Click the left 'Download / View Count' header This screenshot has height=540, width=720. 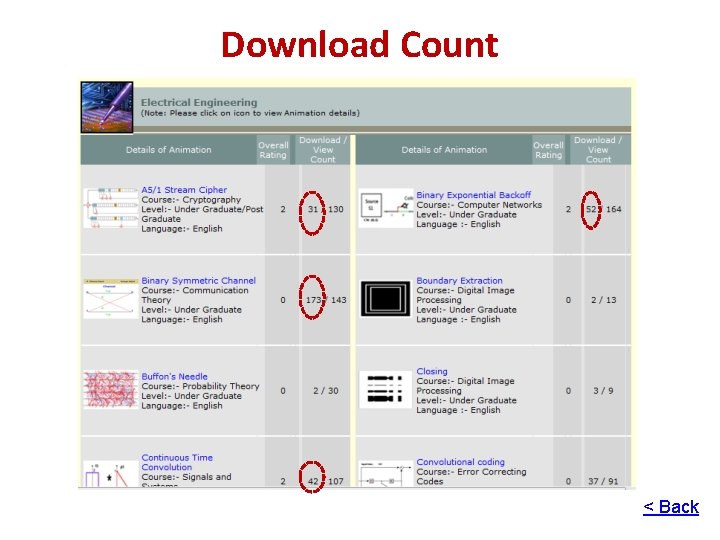(x=323, y=150)
